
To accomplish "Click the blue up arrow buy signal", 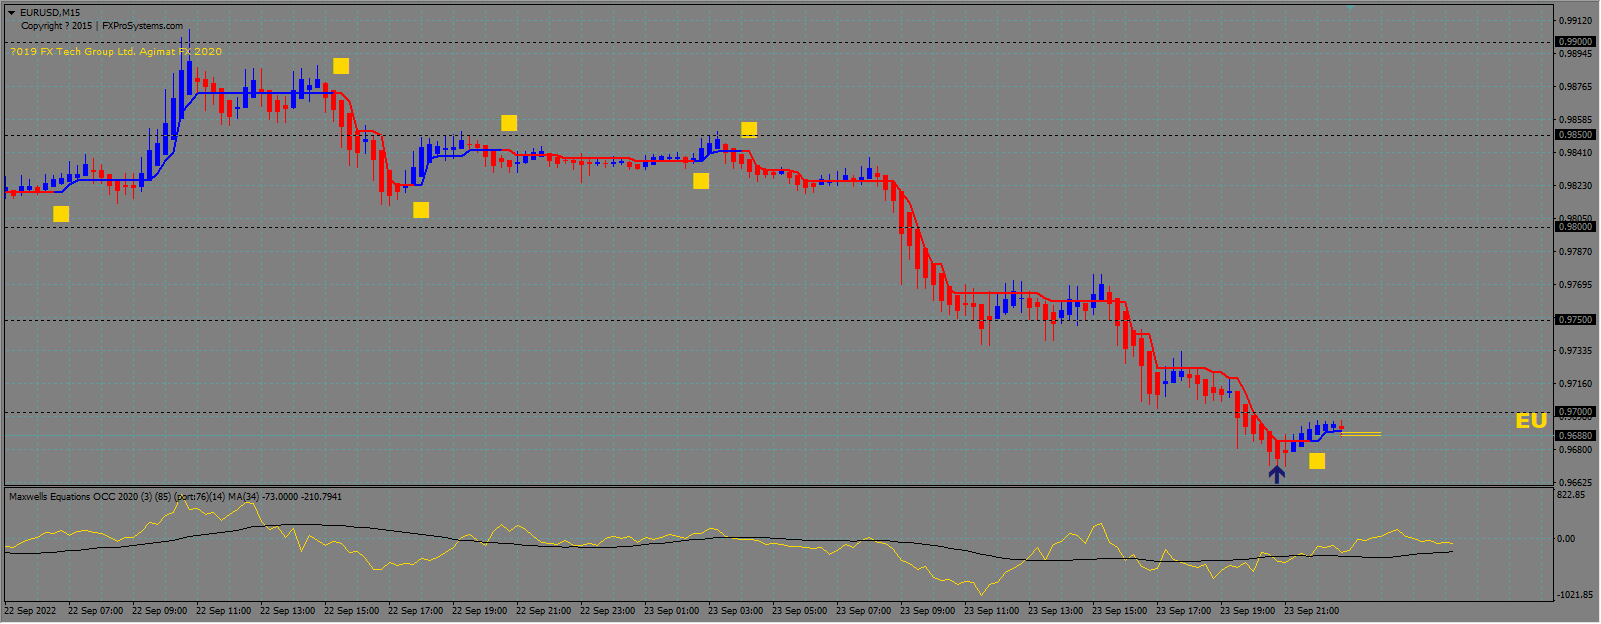I will pyautogui.click(x=1276, y=473).
